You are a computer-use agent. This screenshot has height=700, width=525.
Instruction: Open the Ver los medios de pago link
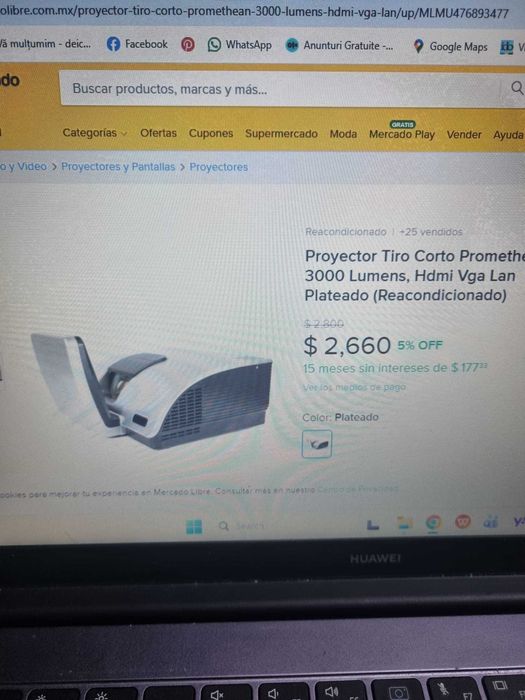point(354,387)
